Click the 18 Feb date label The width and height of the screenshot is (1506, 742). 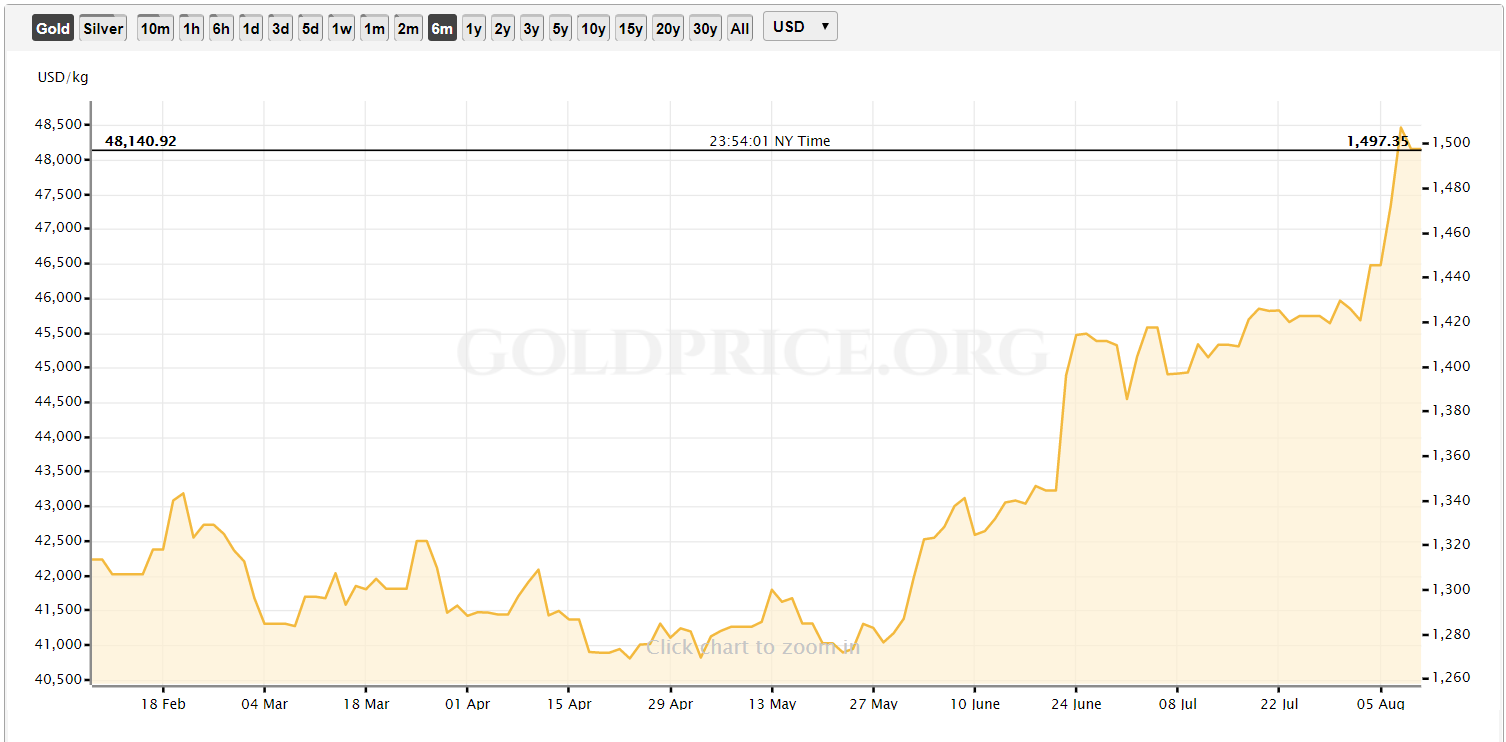click(x=163, y=704)
